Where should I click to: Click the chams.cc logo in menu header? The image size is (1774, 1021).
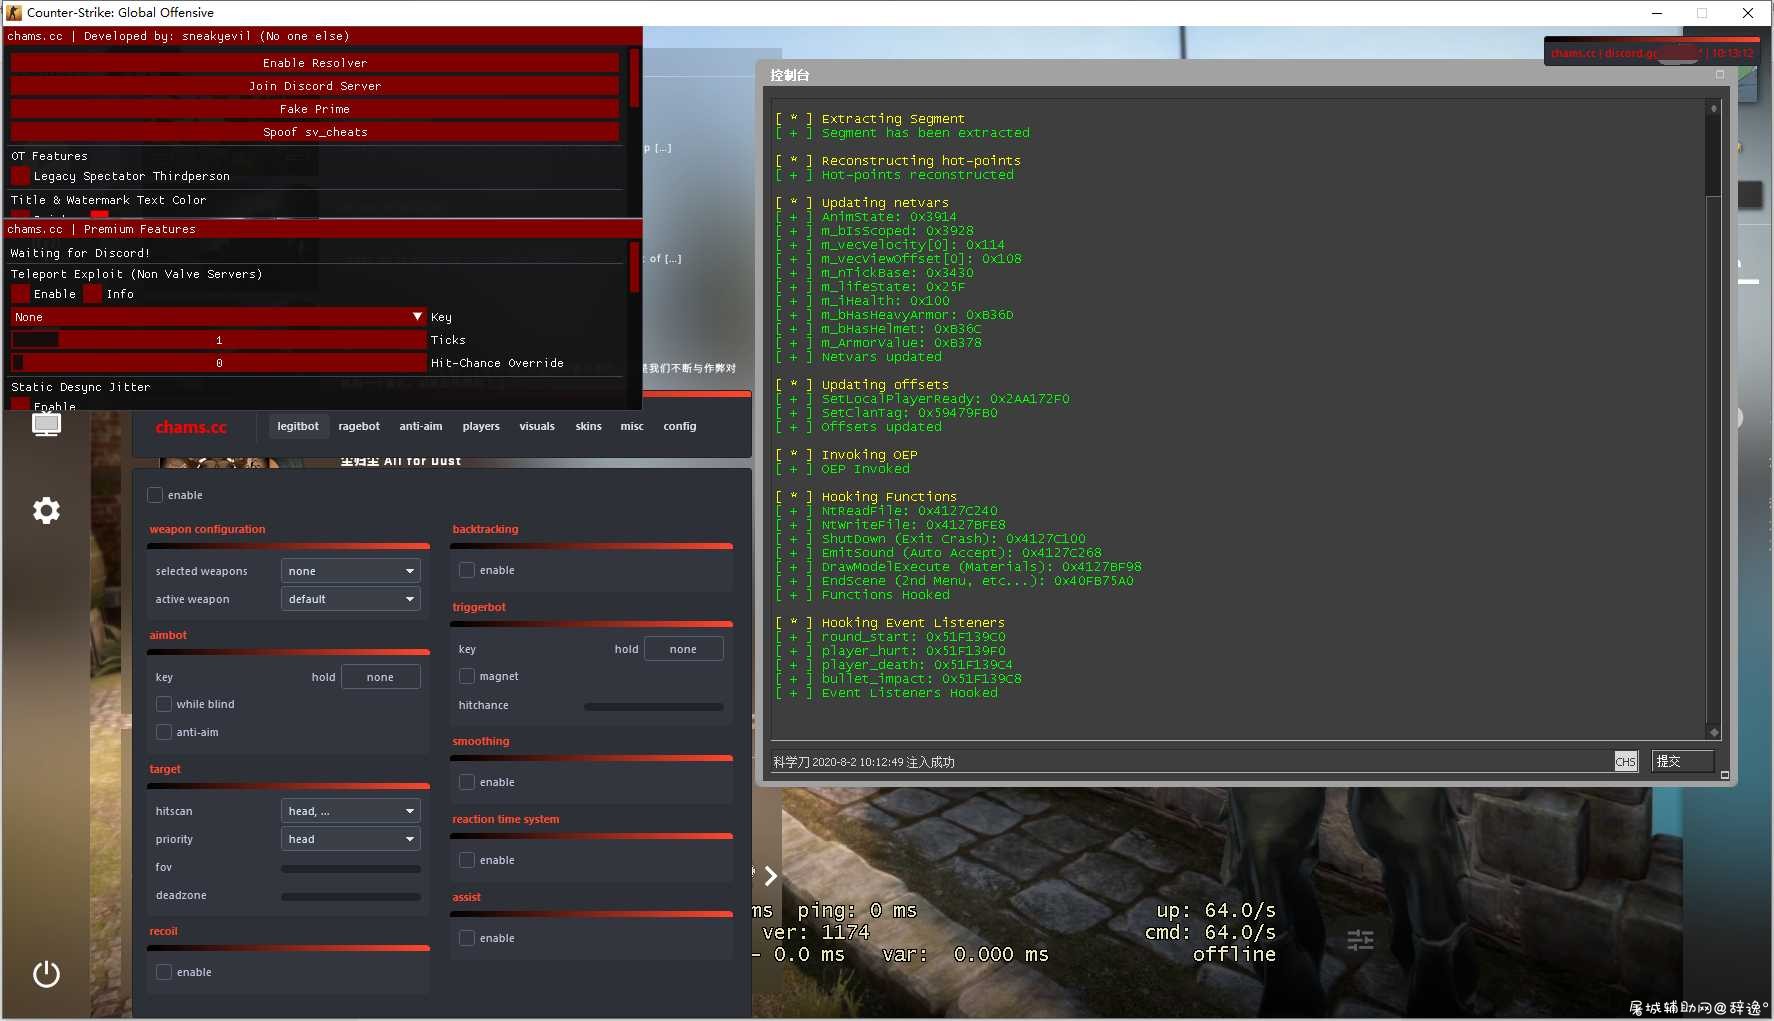(x=191, y=427)
